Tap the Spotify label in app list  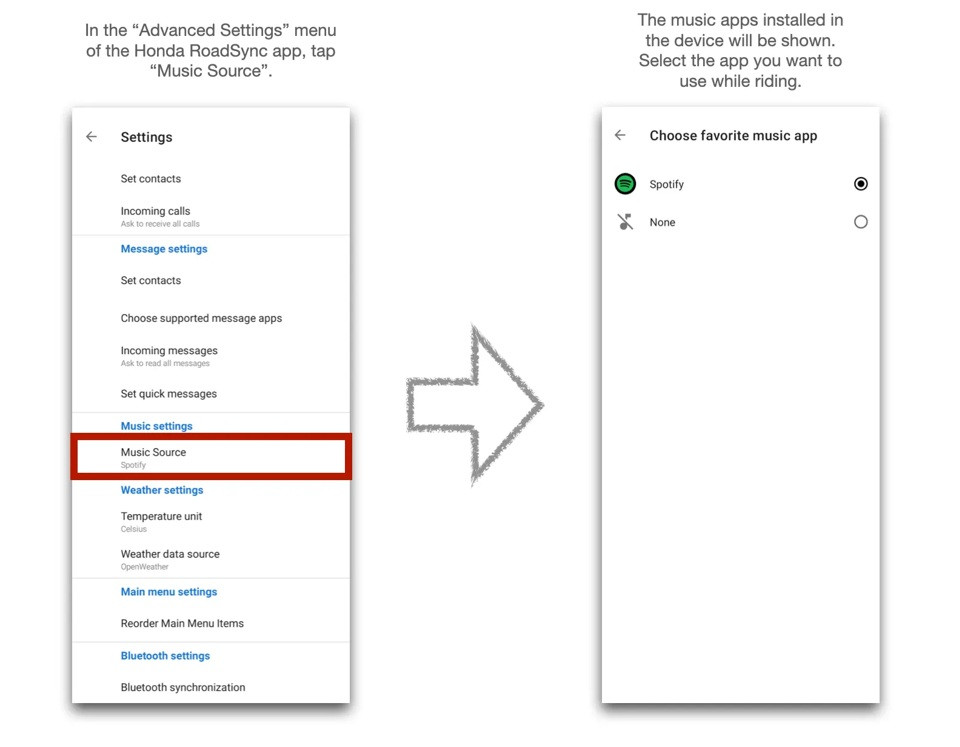click(666, 184)
